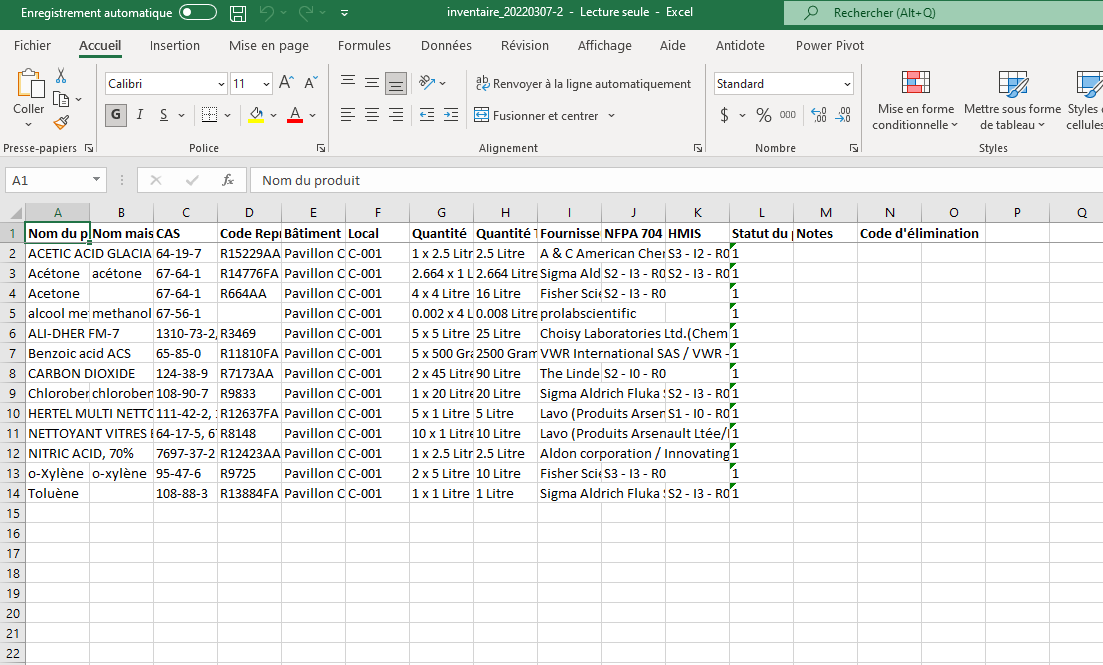Align text to middle of cell

372,82
